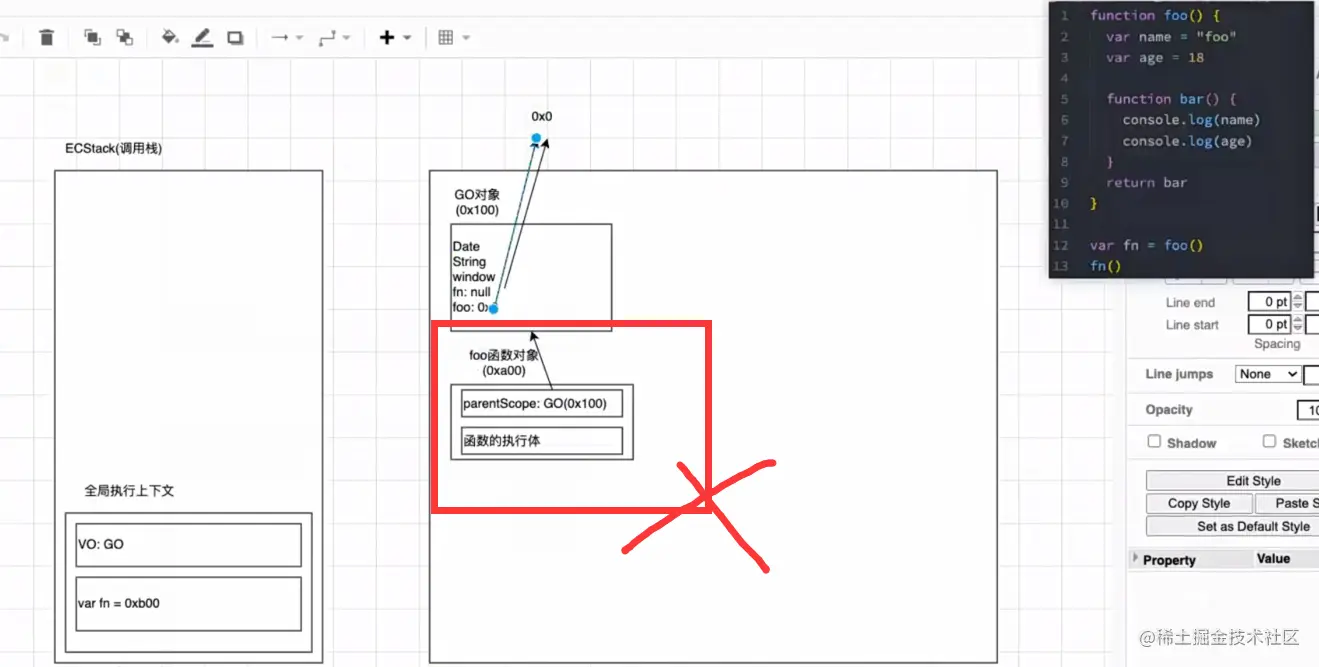
Task: Click the Waypoints connector style icon
Action: pos(326,38)
